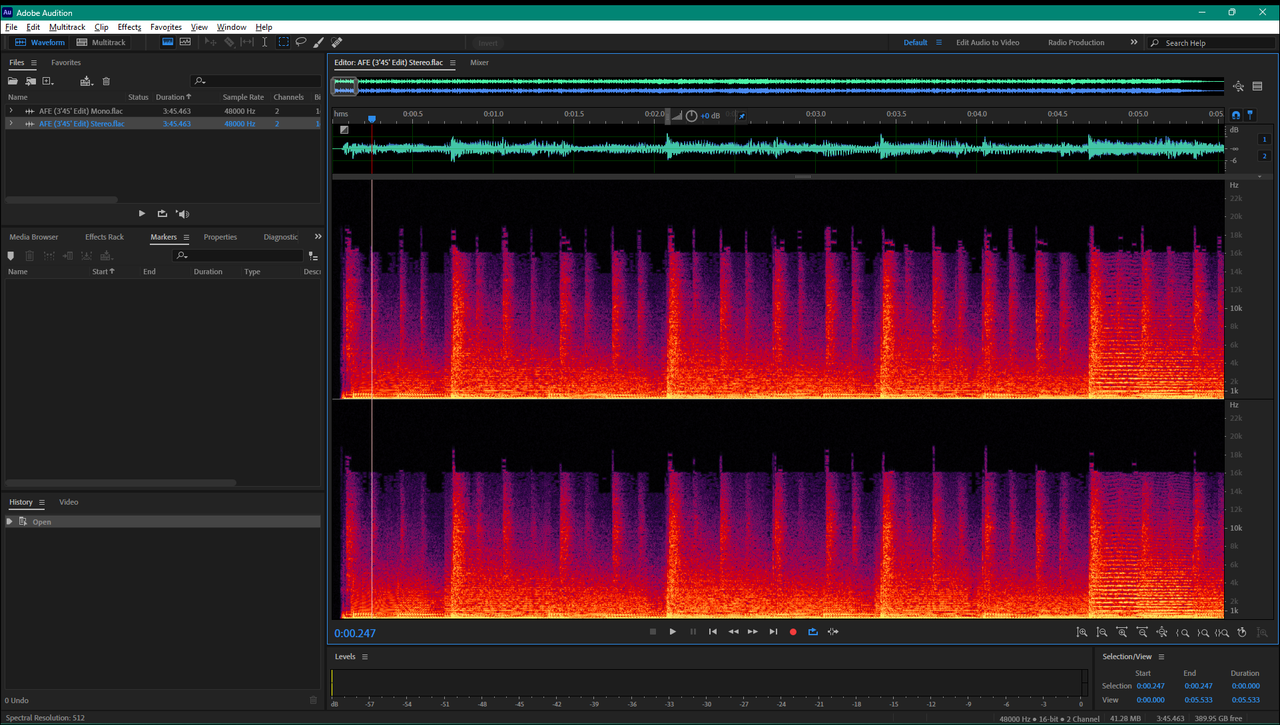This screenshot has width=1280, height=725.
Task: Open Files panel menu
Action: tap(32, 63)
